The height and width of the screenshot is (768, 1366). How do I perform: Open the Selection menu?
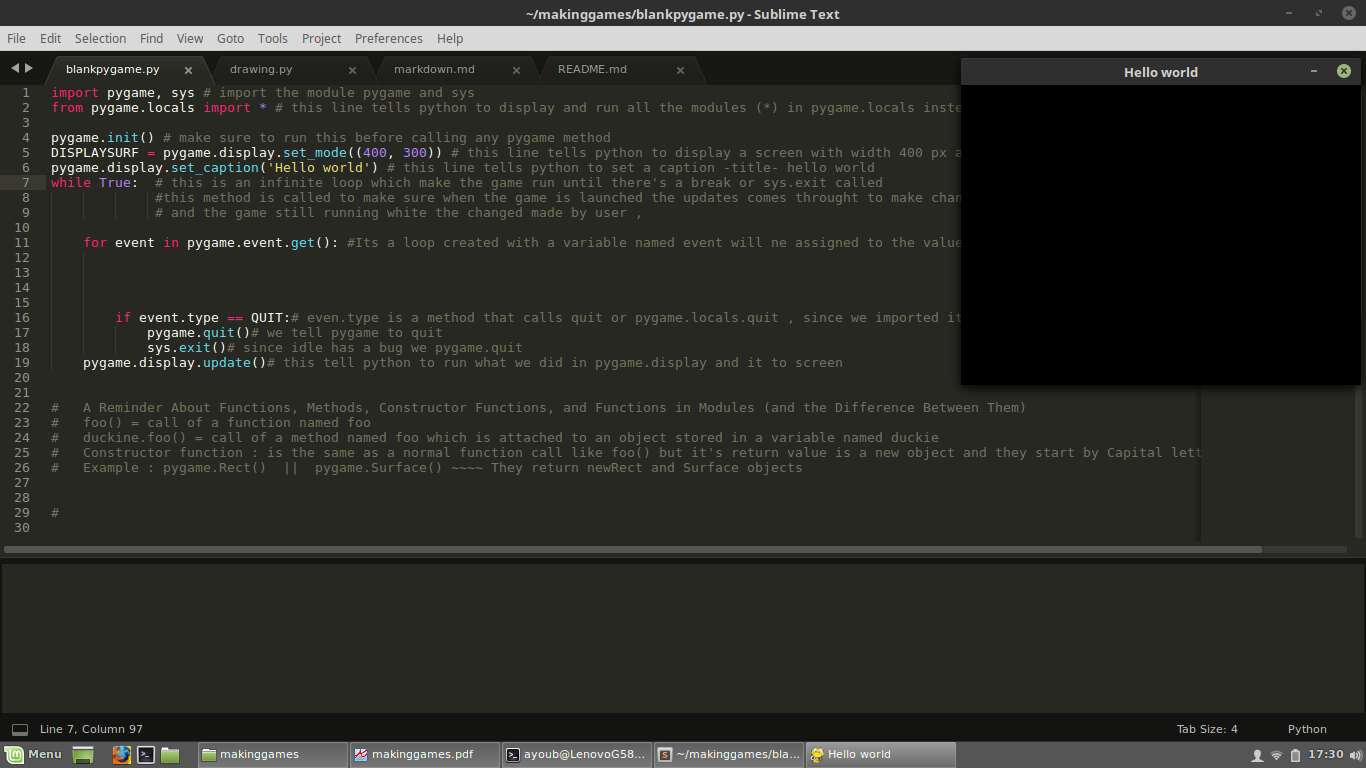tap(100, 38)
